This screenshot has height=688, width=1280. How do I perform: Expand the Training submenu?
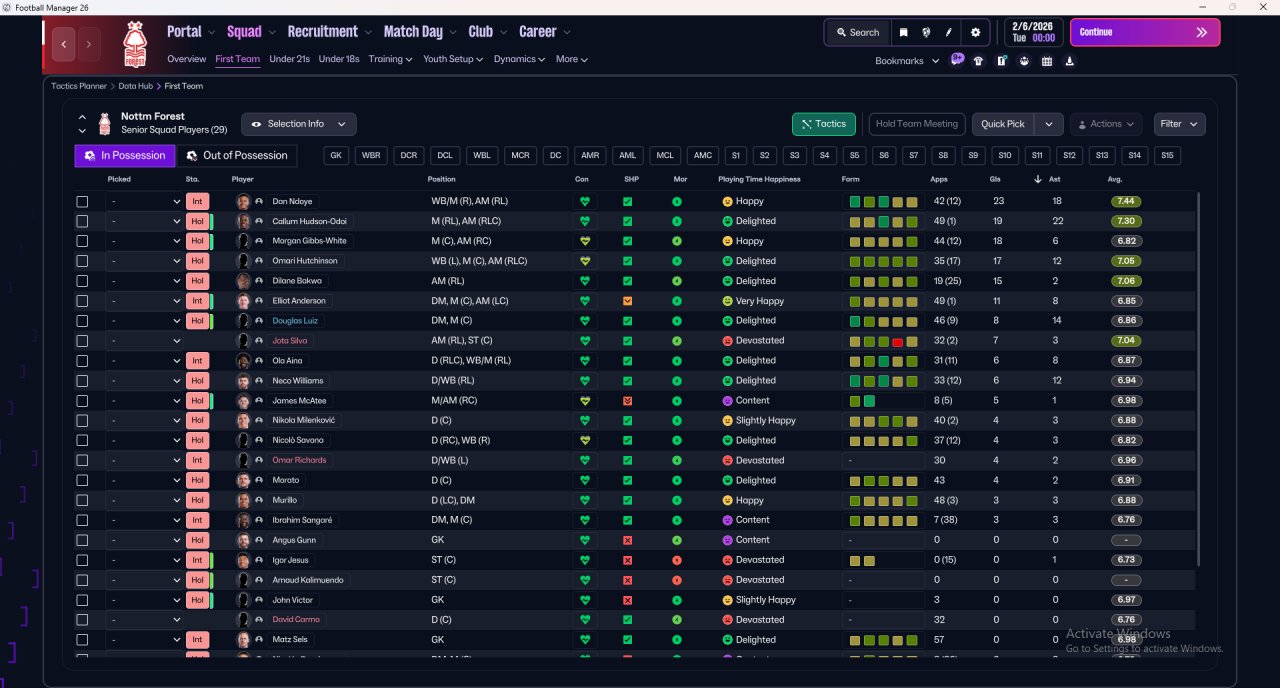390,59
